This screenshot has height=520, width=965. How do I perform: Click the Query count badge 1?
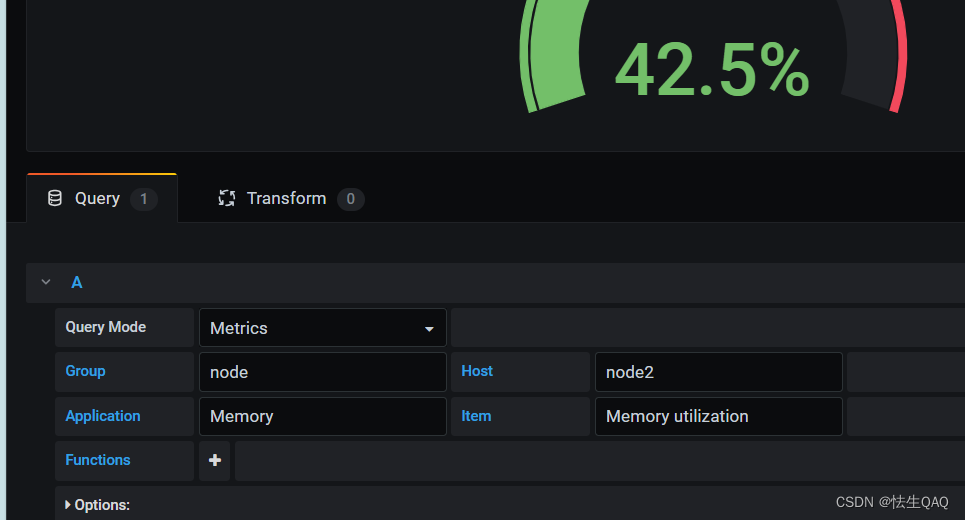click(x=143, y=199)
